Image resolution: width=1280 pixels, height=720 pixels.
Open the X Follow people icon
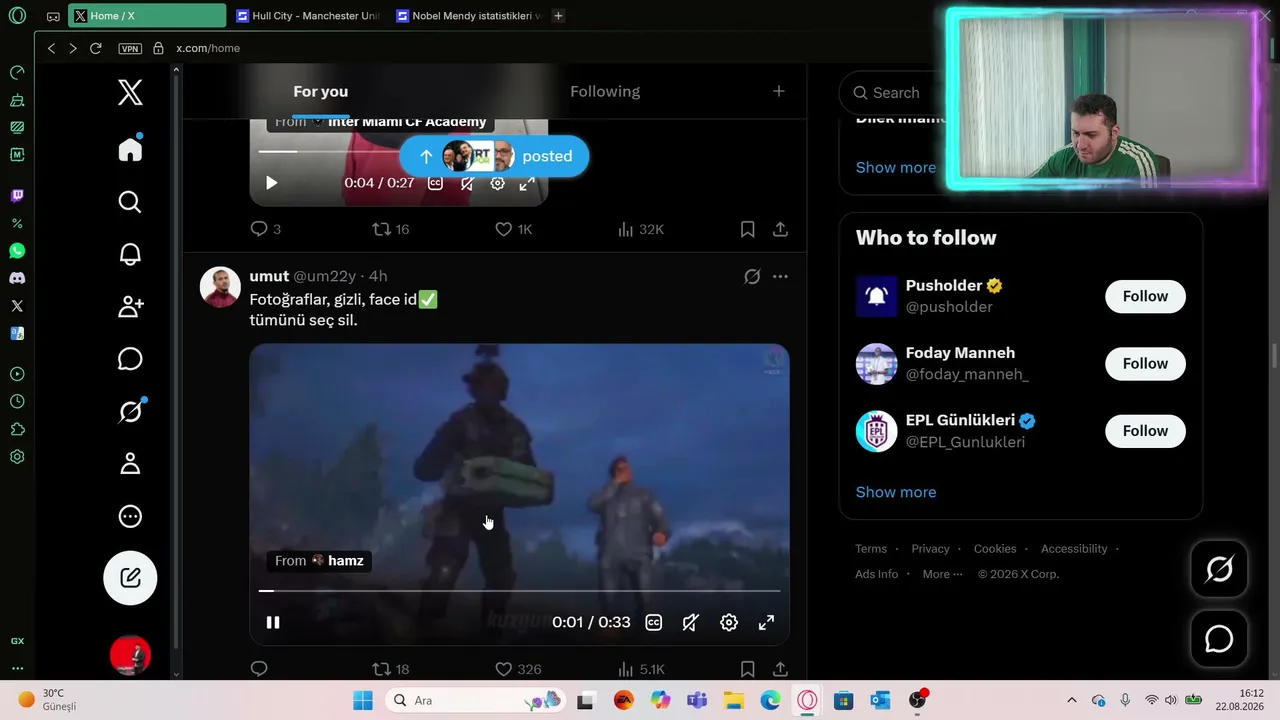[130, 307]
